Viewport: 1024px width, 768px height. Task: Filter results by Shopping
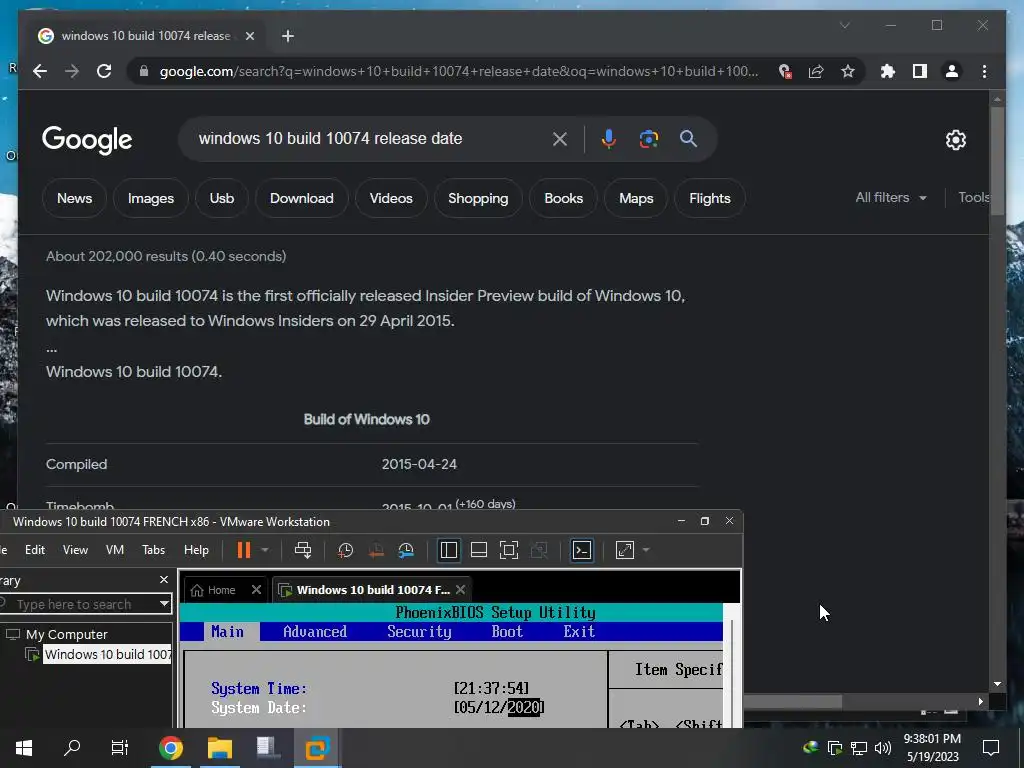478,198
